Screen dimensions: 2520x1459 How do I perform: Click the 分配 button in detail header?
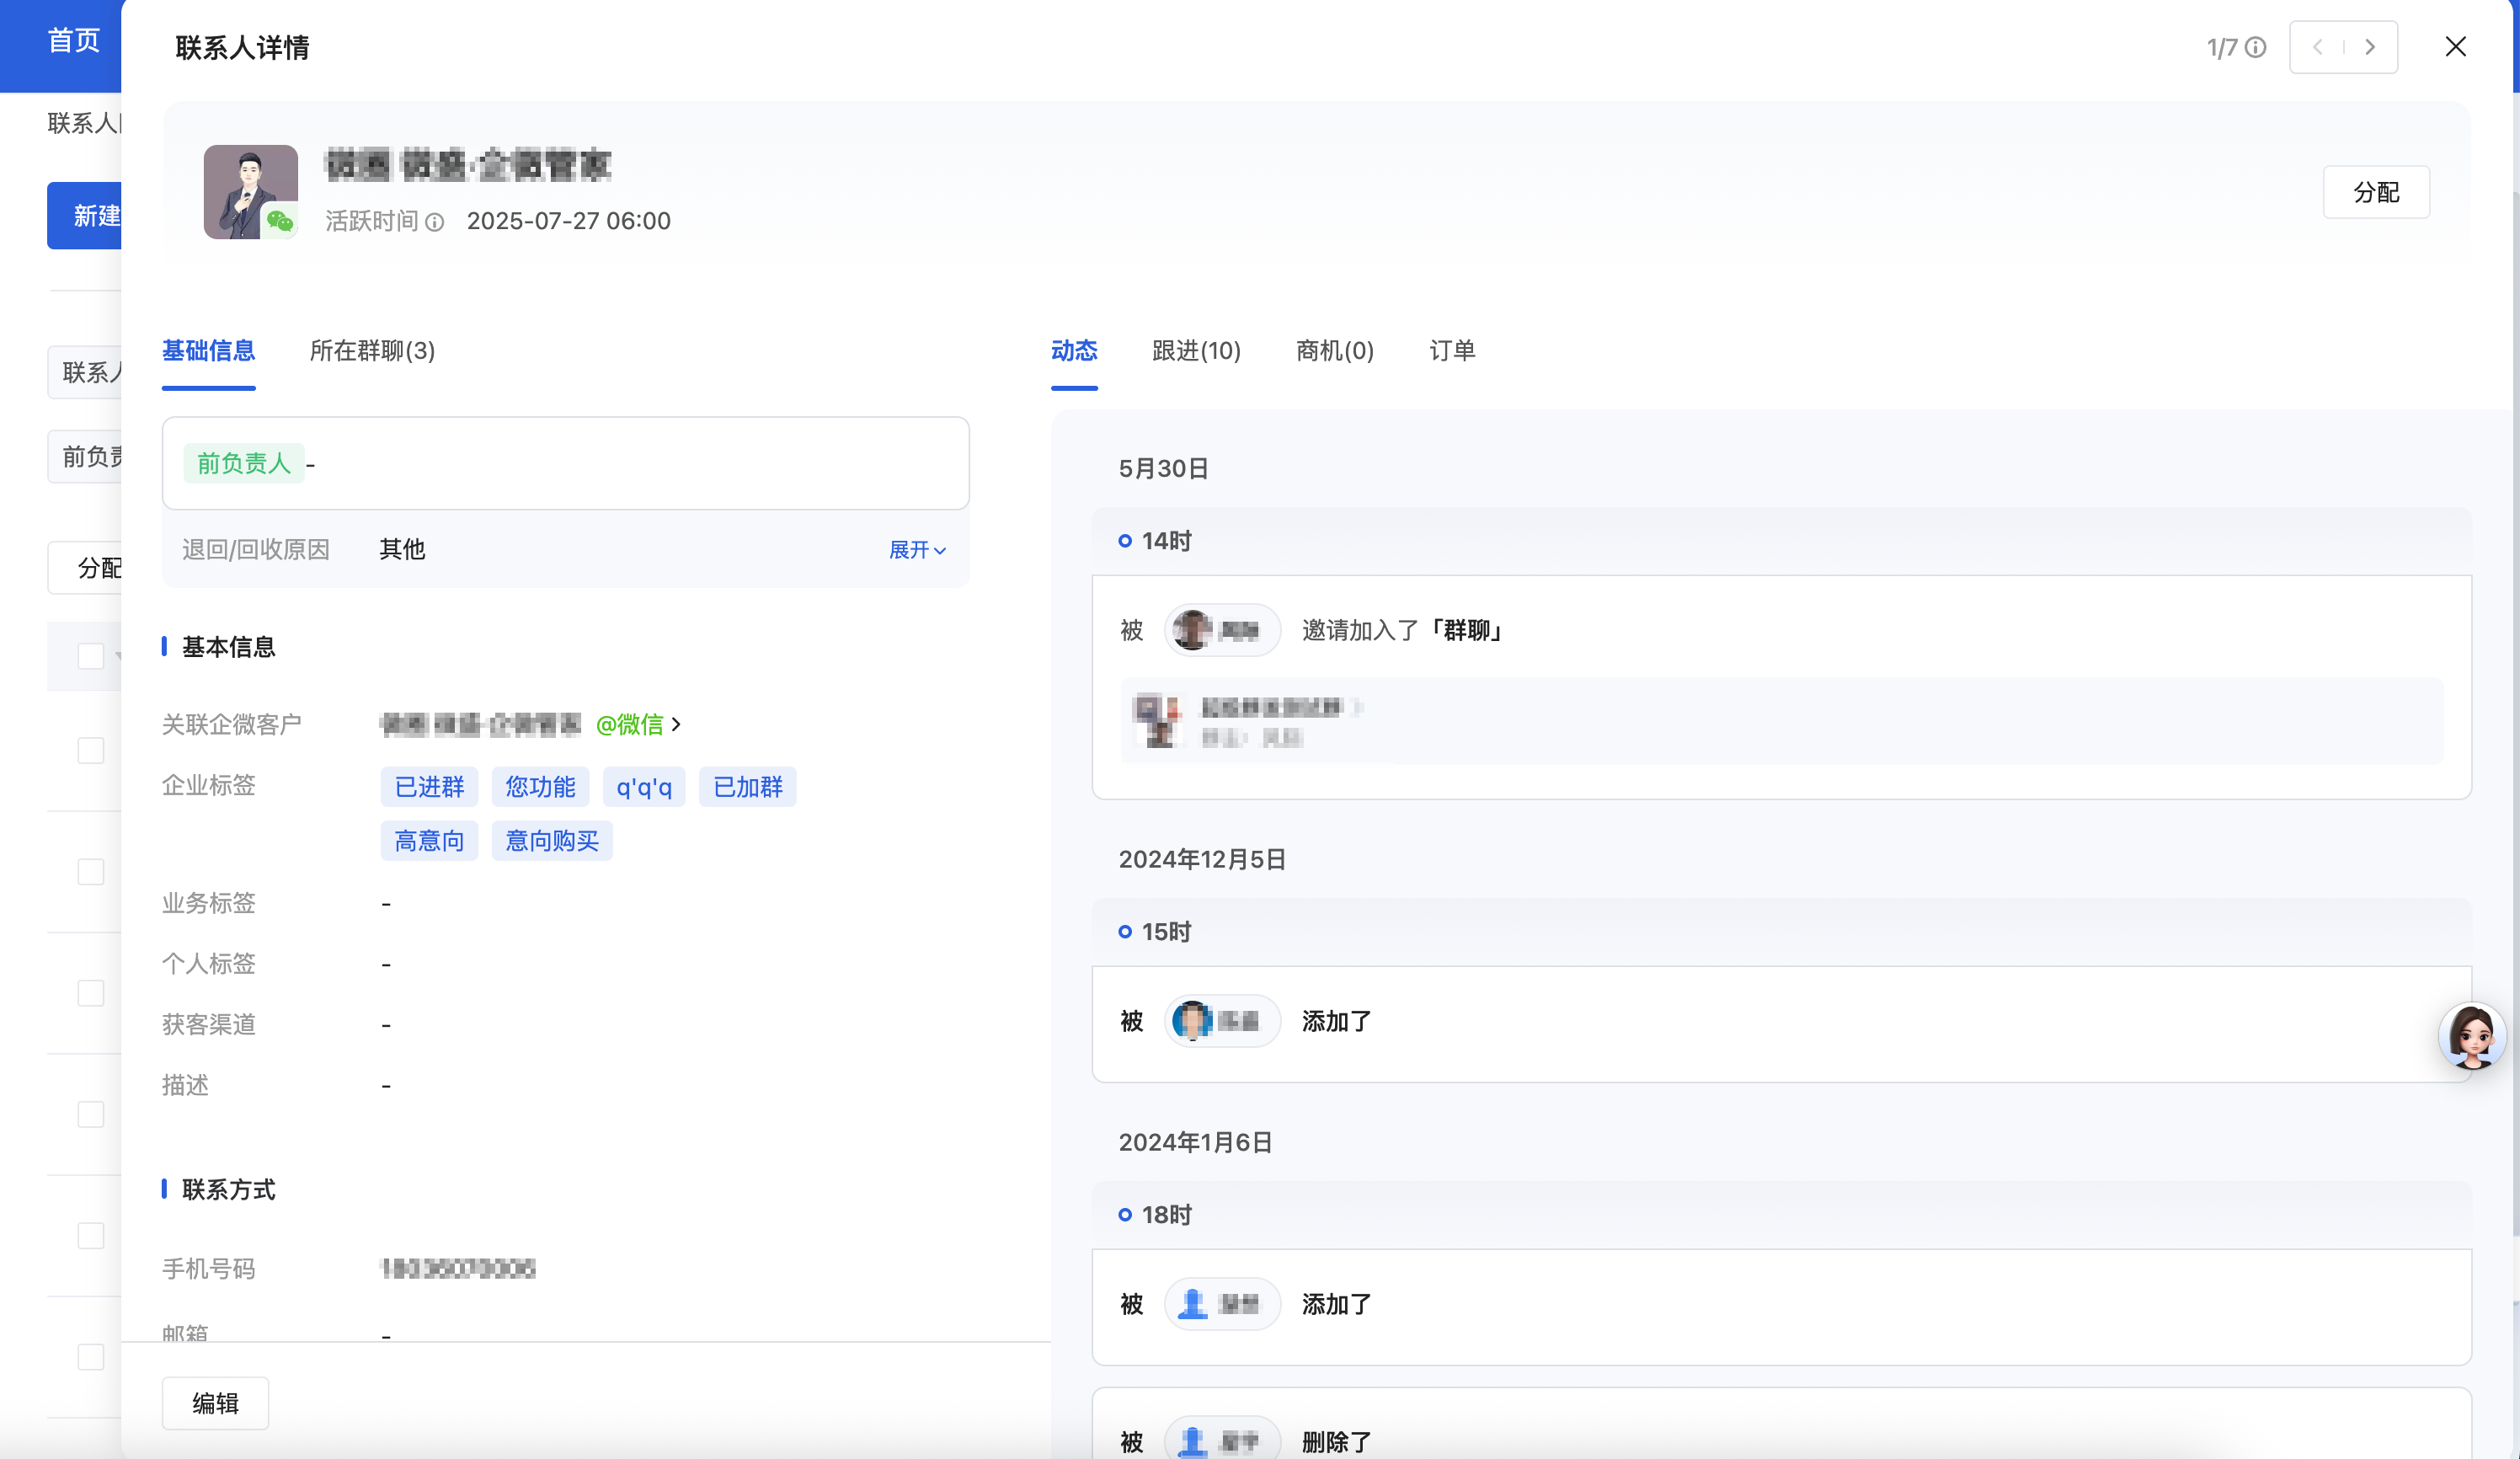2376,192
